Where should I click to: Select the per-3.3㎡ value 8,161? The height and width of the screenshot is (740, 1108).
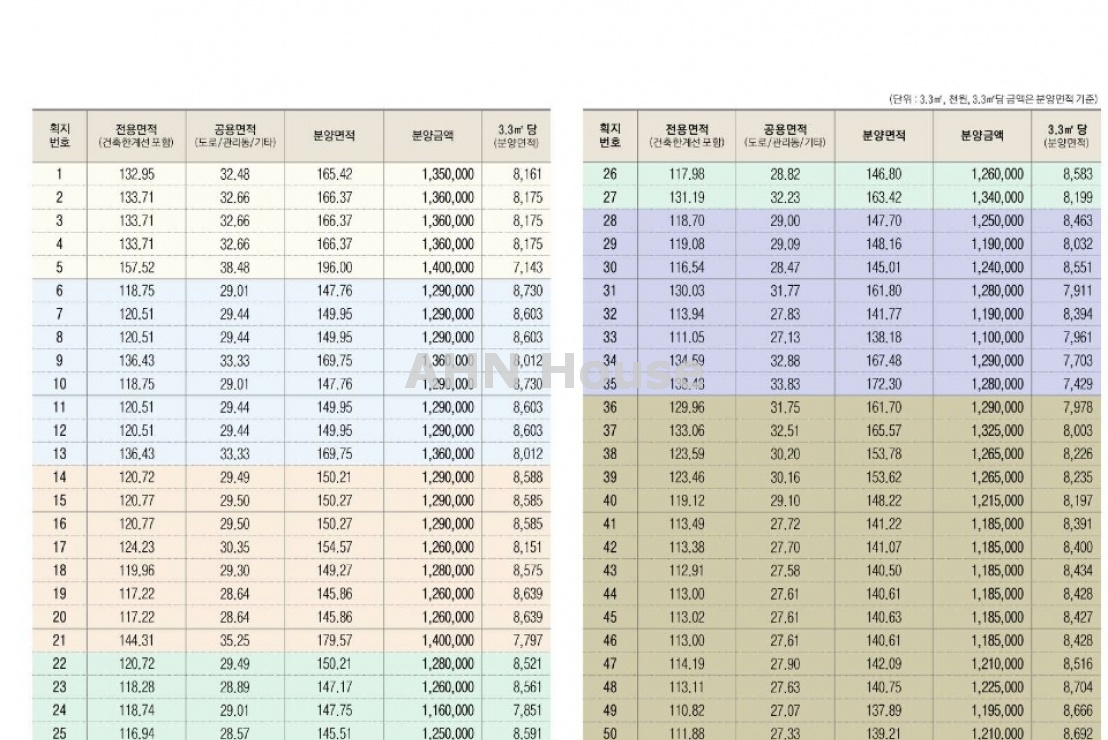(527, 174)
